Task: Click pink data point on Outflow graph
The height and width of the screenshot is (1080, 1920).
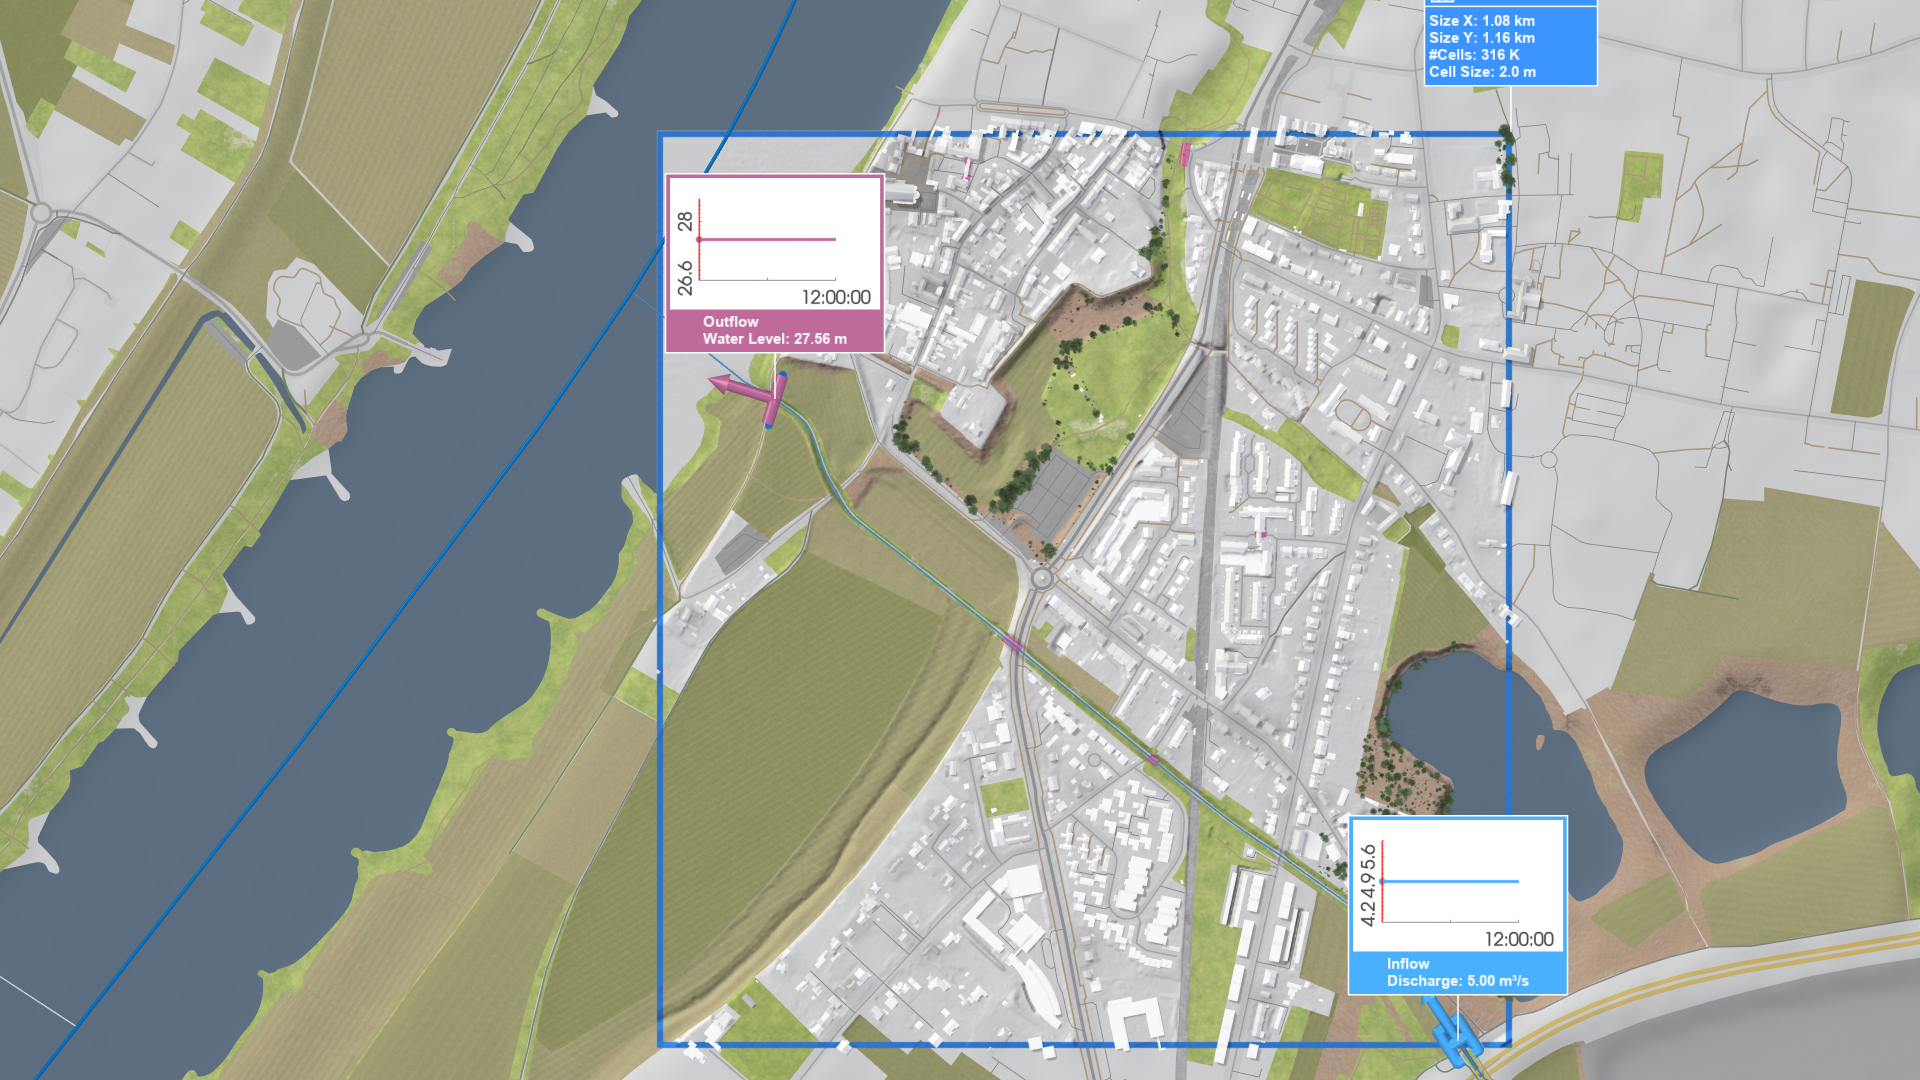Action: [x=699, y=239]
